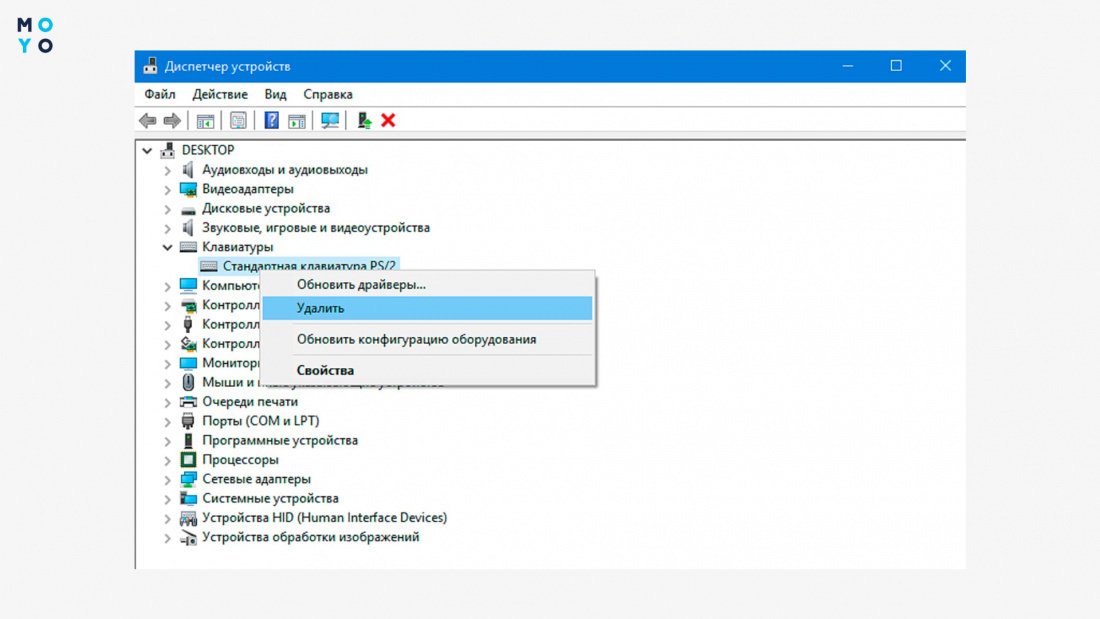Click the Properties toolbar icon
This screenshot has height=619, width=1100.
click(x=239, y=121)
